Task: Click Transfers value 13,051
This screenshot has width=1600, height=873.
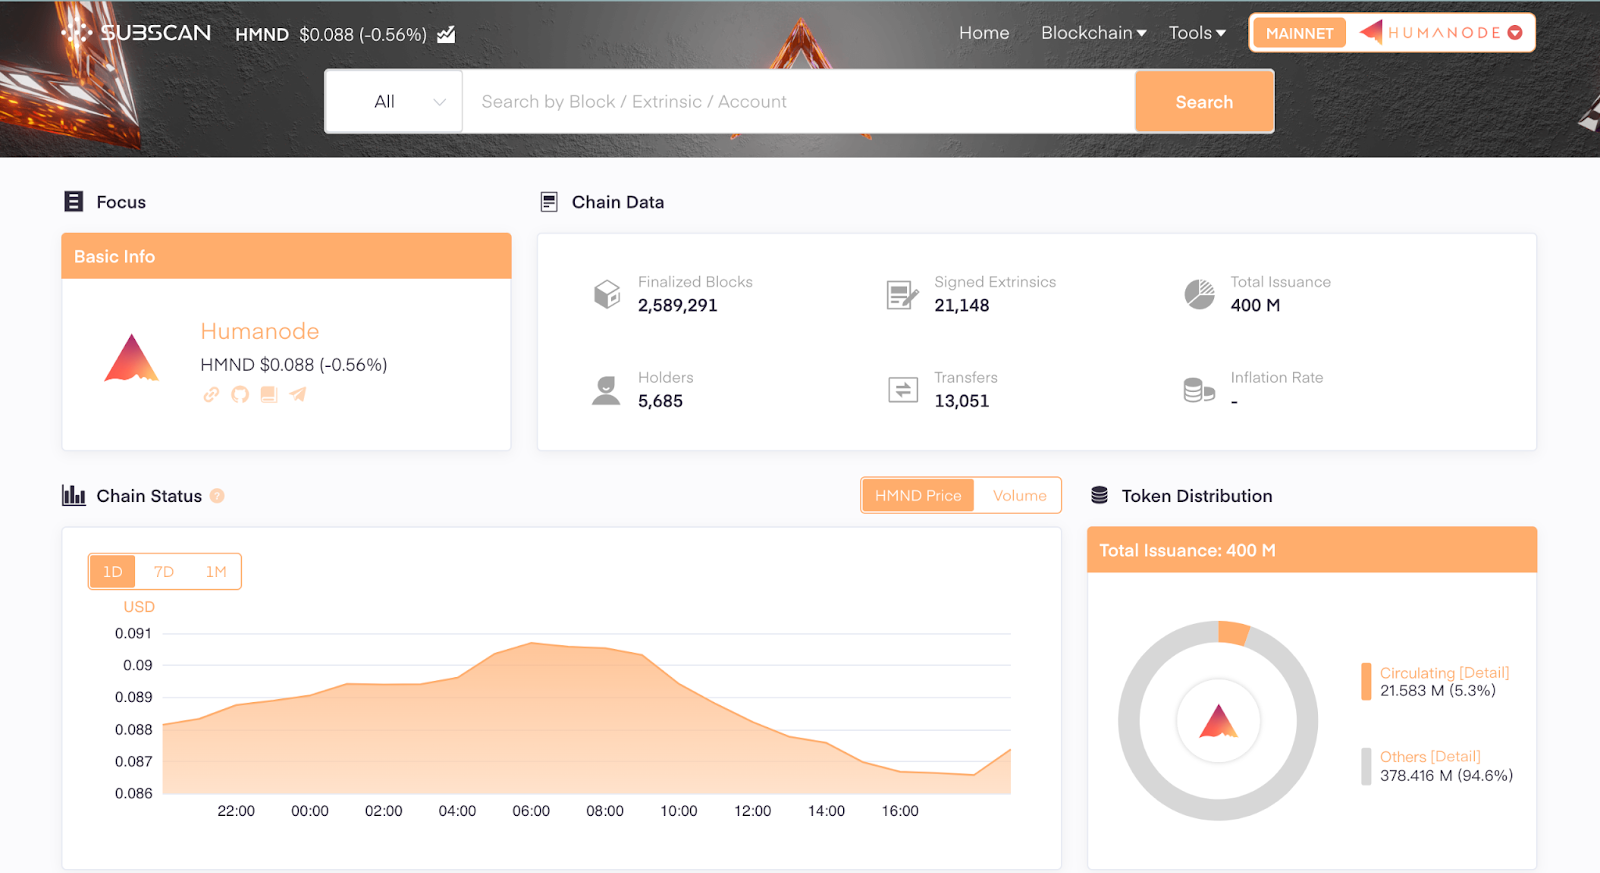Action: point(961,401)
